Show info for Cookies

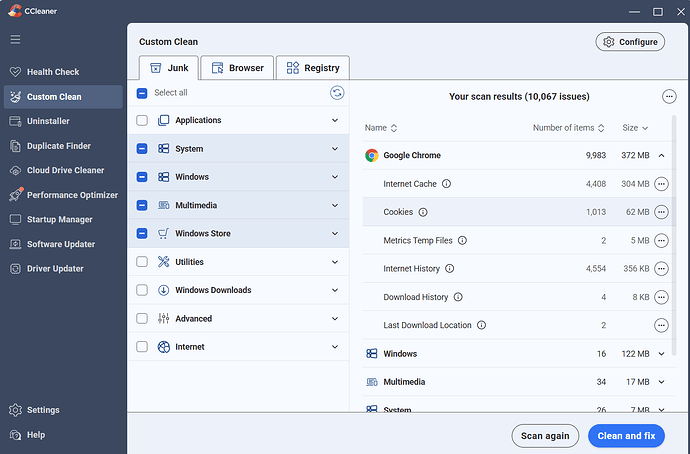(x=423, y=212)
